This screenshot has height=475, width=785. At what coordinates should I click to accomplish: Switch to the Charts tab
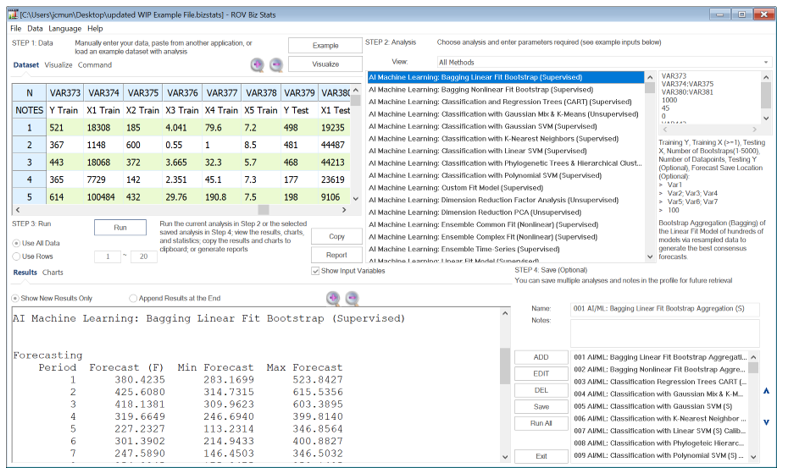[x=53, y=272]
